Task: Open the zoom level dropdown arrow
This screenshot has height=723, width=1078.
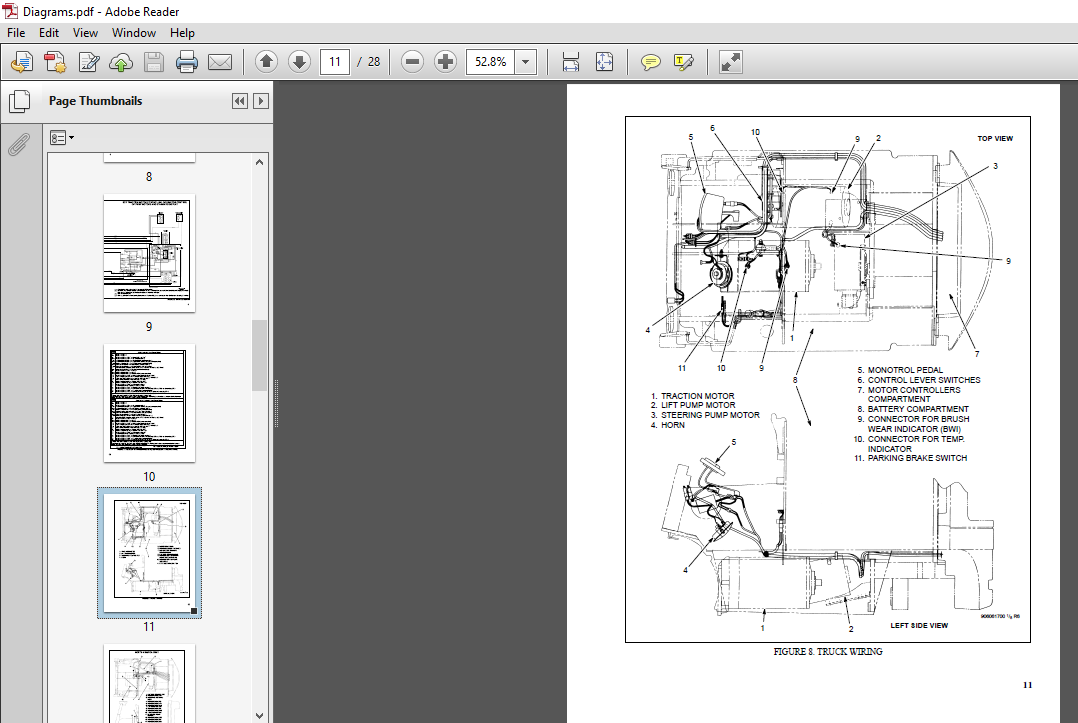Action: (x=525, y=62)
